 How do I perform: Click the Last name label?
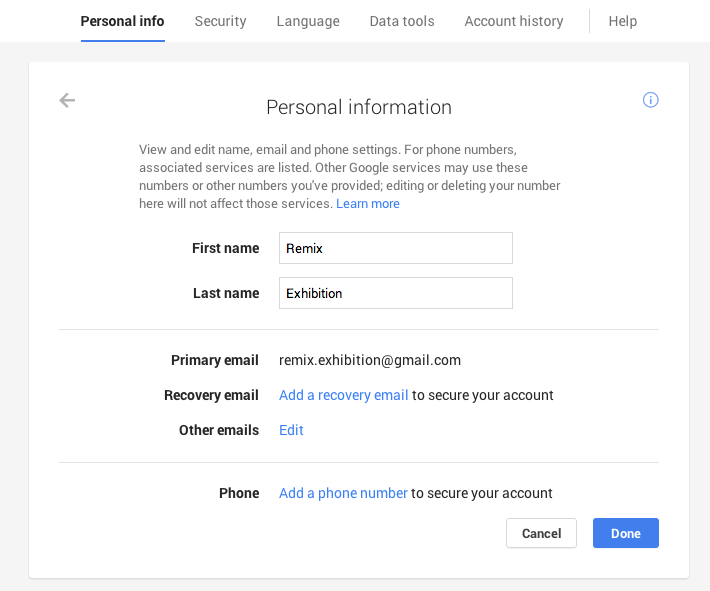pyautogui.click(x=226, y=293)
